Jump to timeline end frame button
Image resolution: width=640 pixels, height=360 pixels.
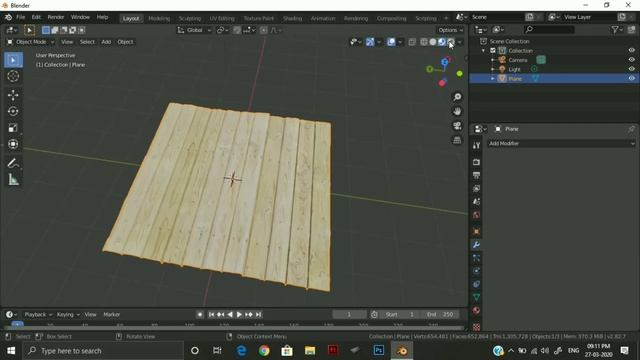point(258,315)
